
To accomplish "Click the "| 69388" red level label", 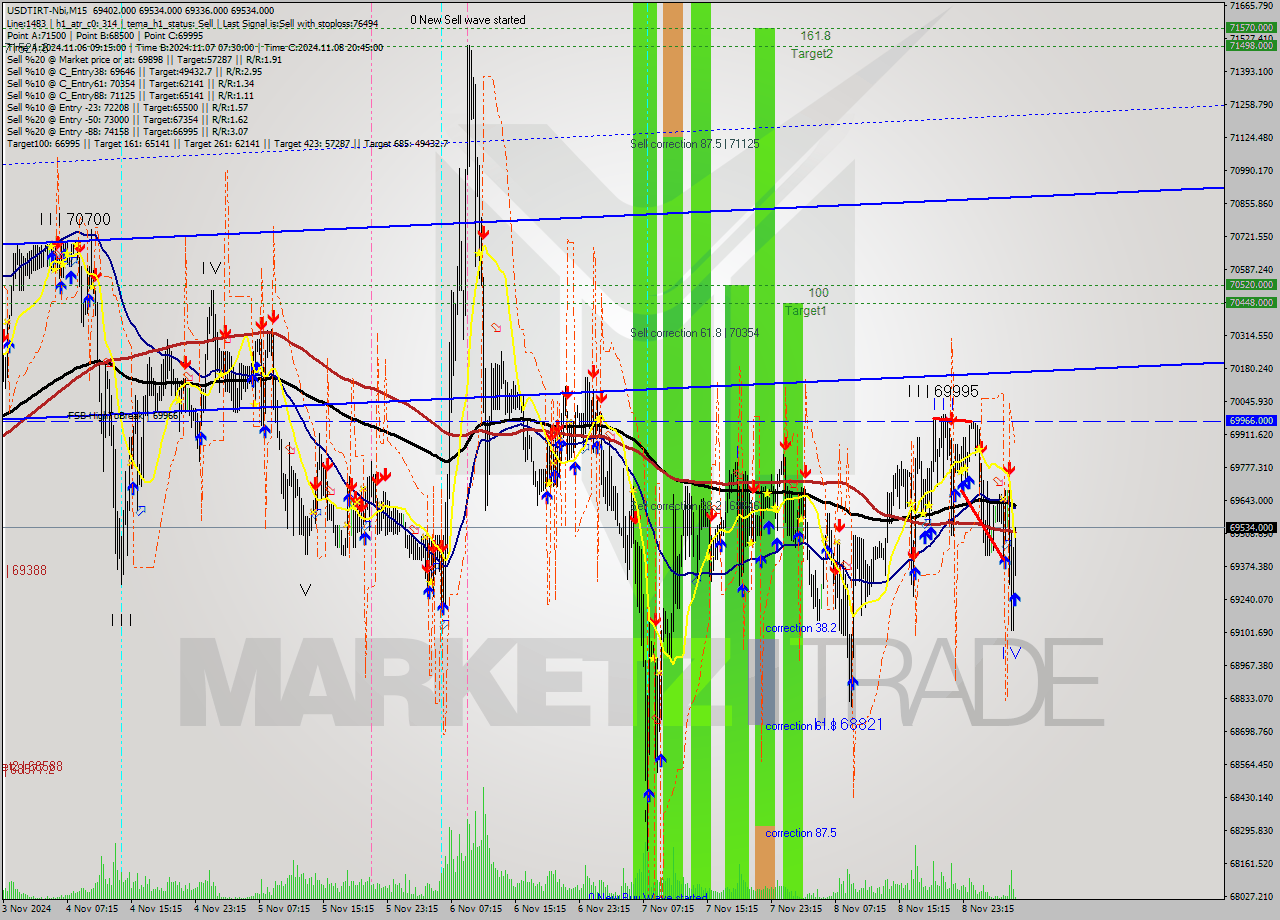I will (x=27, y=570).
